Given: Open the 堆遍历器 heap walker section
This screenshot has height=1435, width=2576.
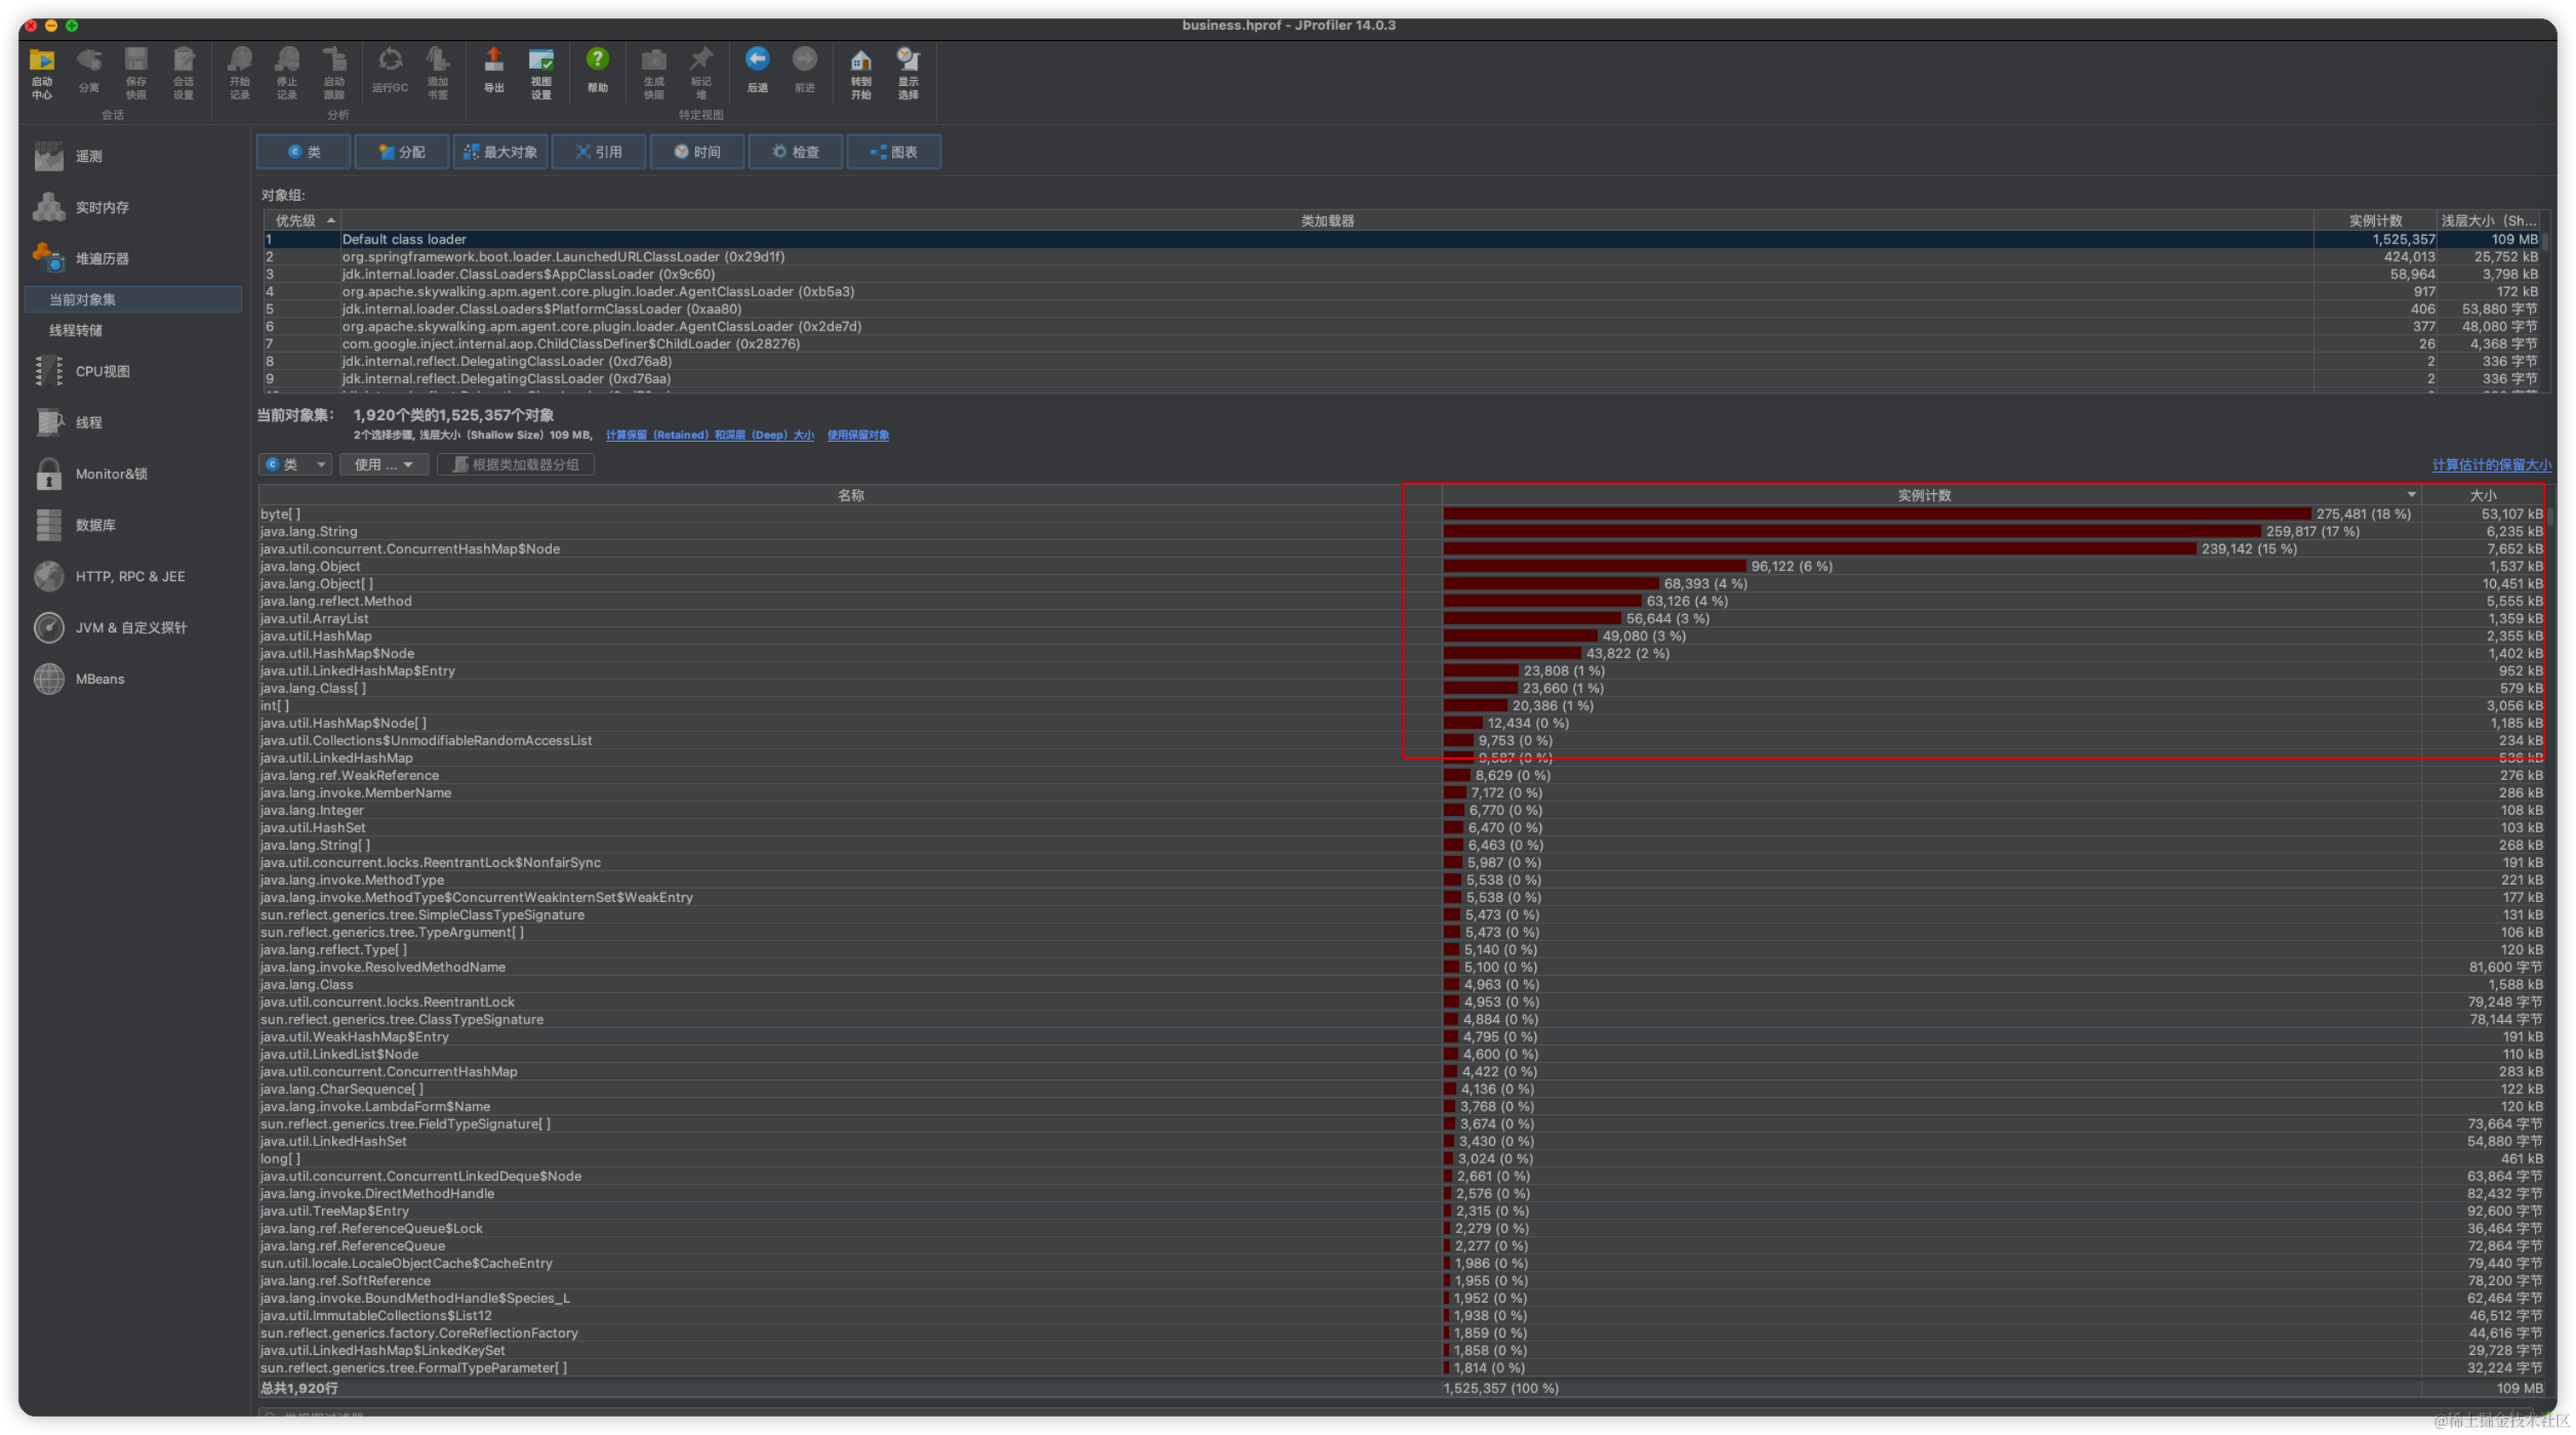Looking at the screenshot, I should tap(101, 258).
